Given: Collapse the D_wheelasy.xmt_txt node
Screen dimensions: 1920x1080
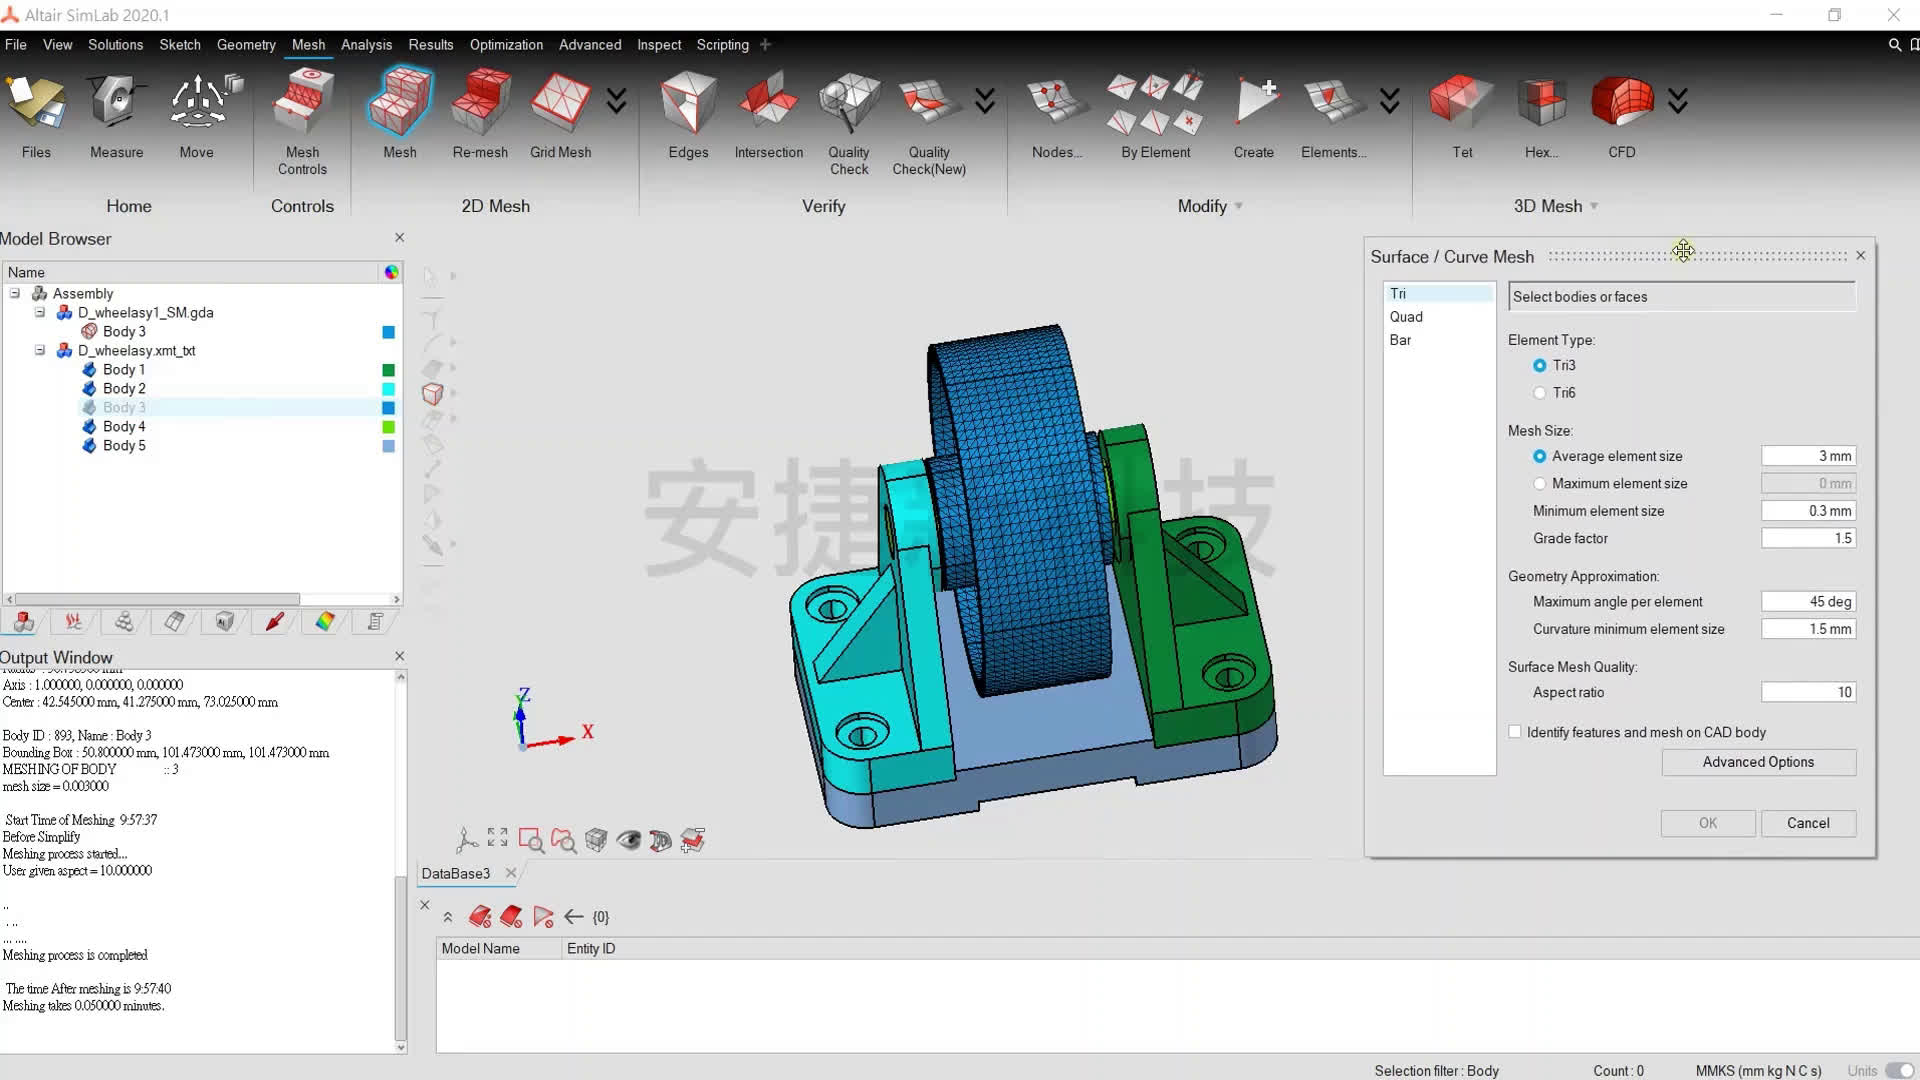Looking at the screenshot, I should [40, 351].
